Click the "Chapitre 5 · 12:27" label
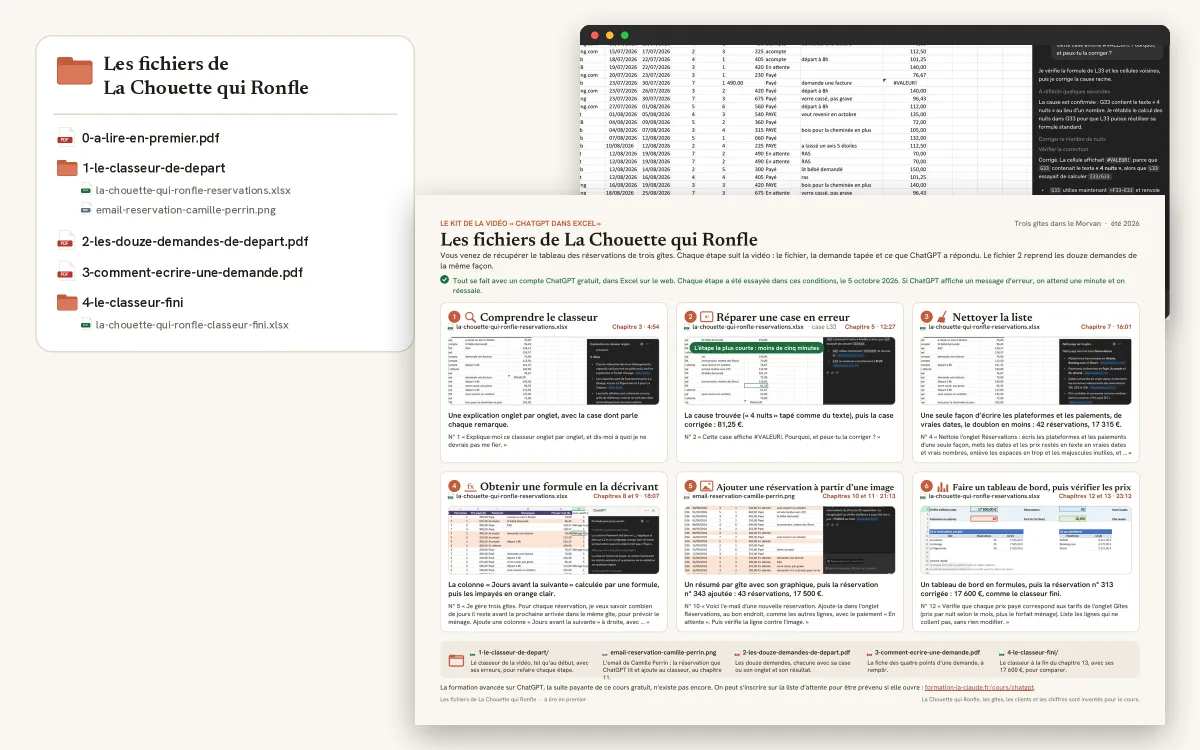This screenshot has height=750, width=1200. click(x=870, y=327)
